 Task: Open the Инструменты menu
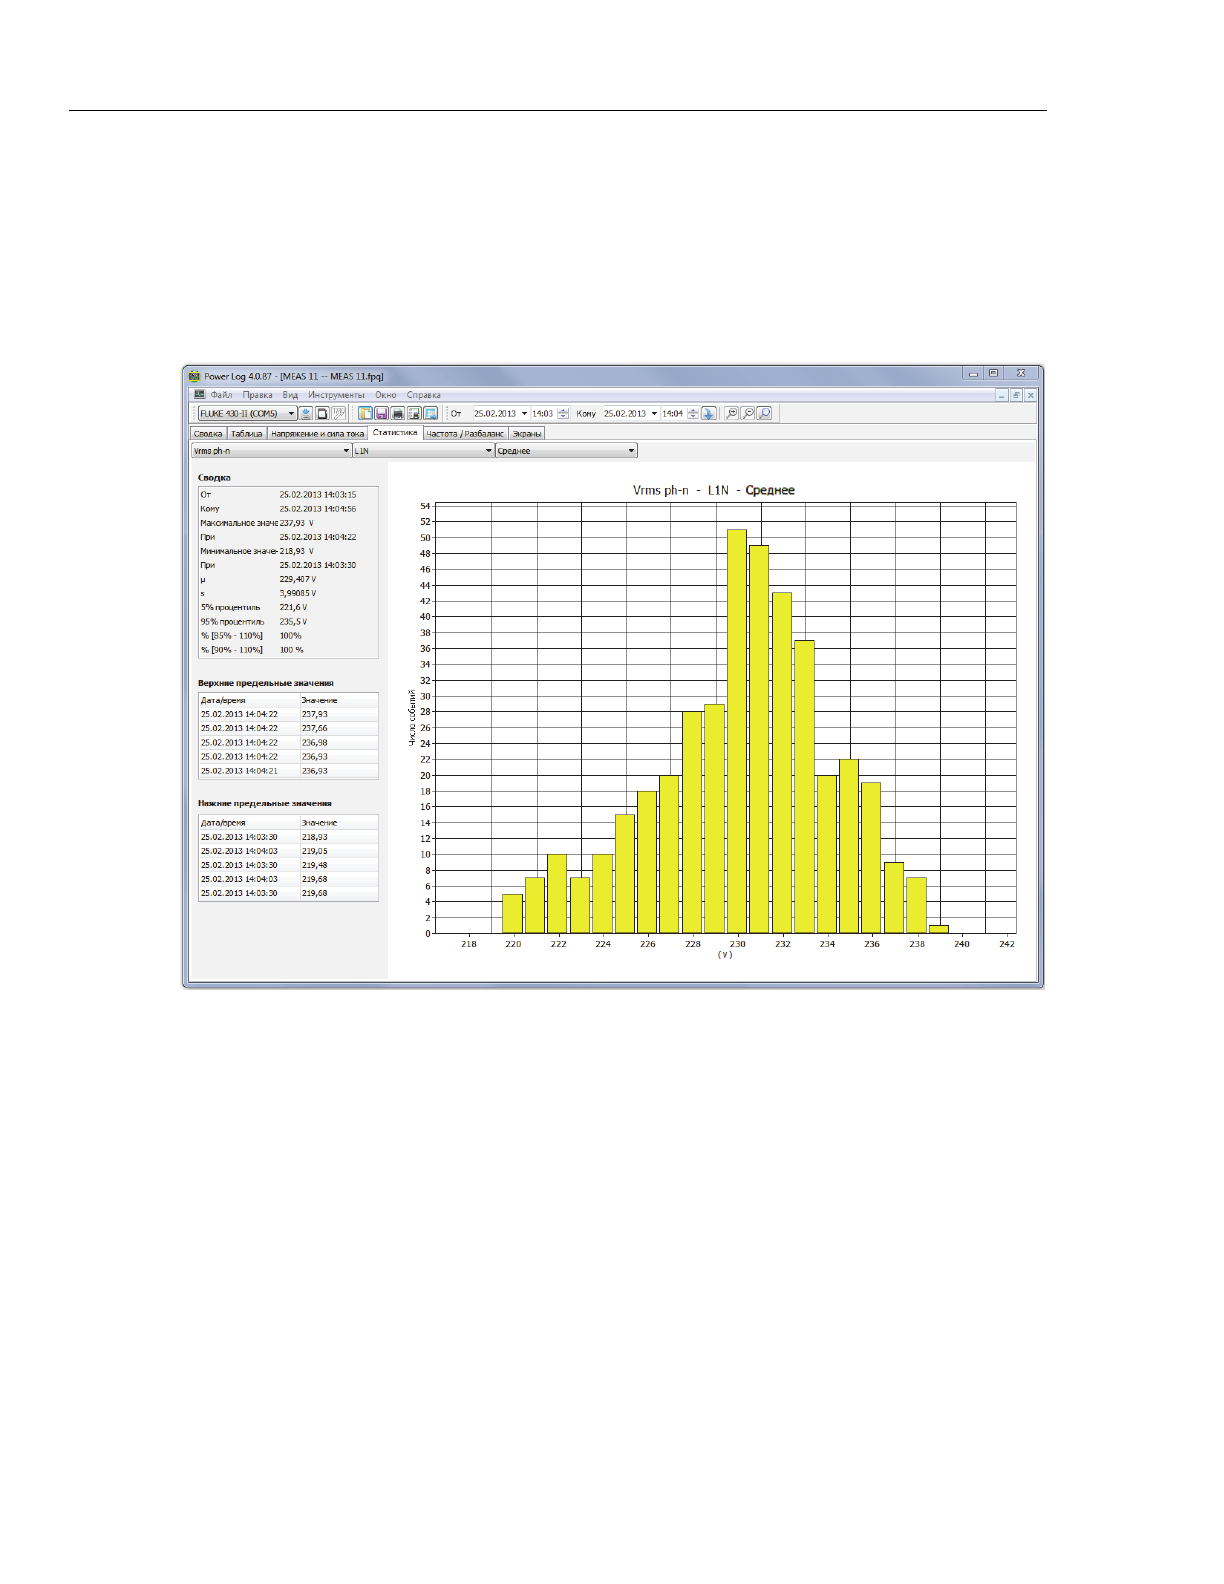[x=336, y=395]
